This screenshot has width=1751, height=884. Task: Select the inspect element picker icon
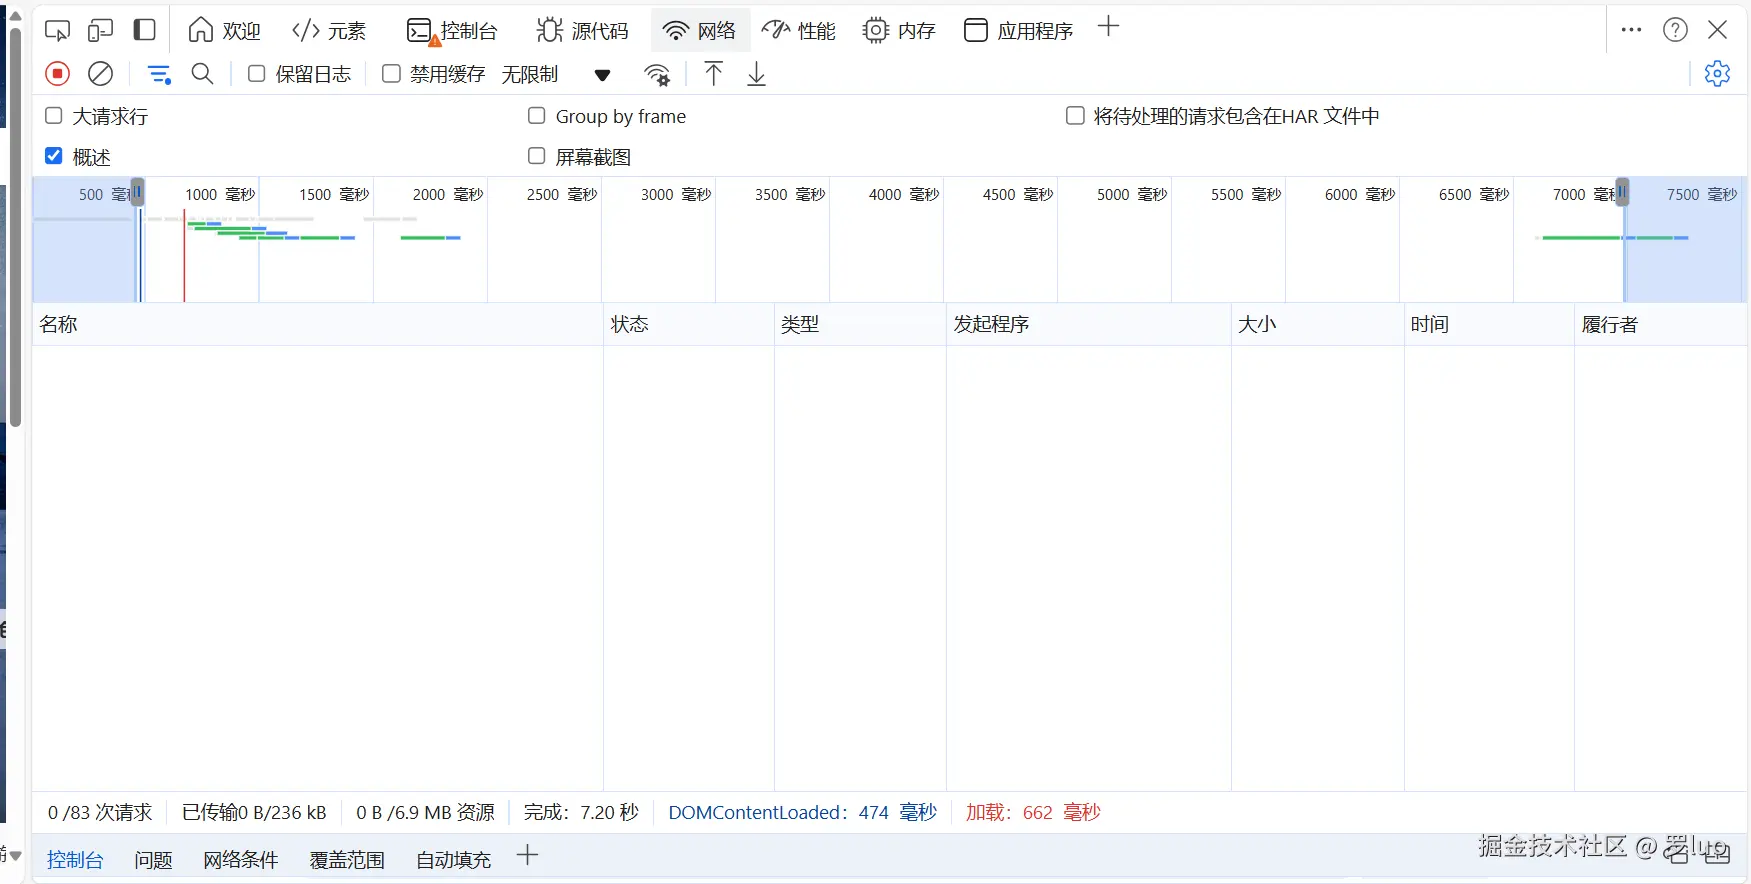(x=57, y=30)
